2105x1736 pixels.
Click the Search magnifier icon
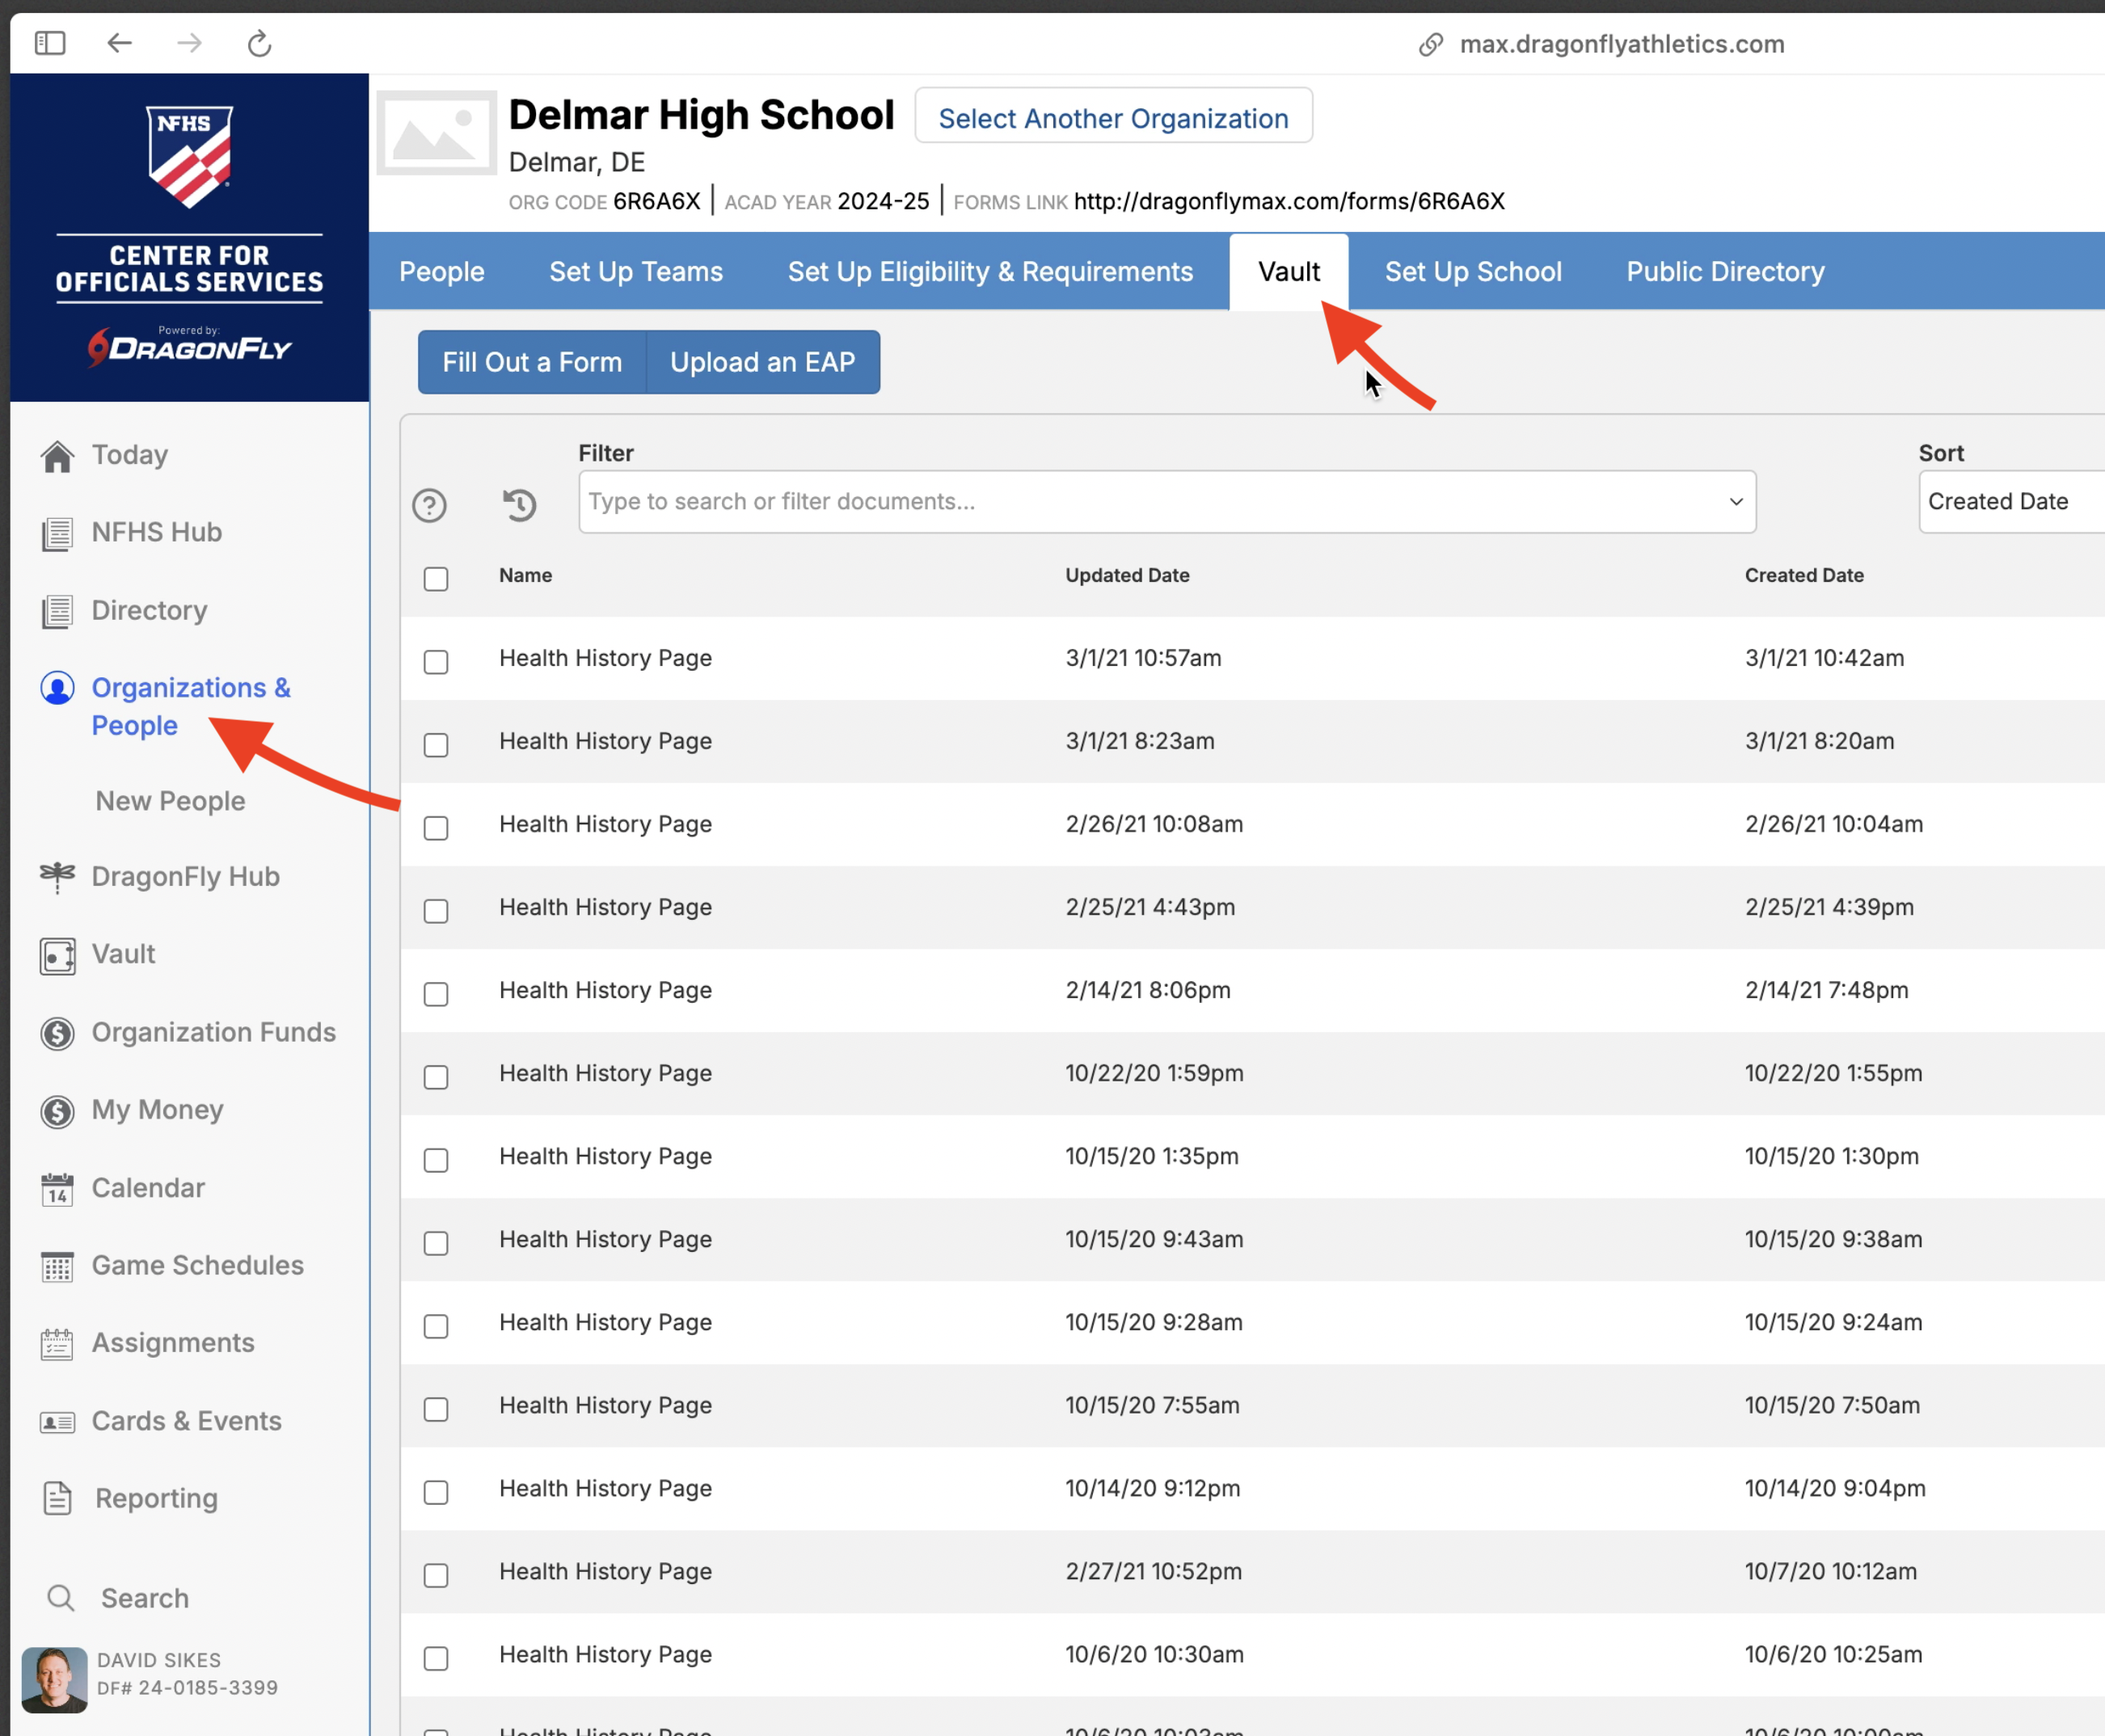pos(61,1598)
